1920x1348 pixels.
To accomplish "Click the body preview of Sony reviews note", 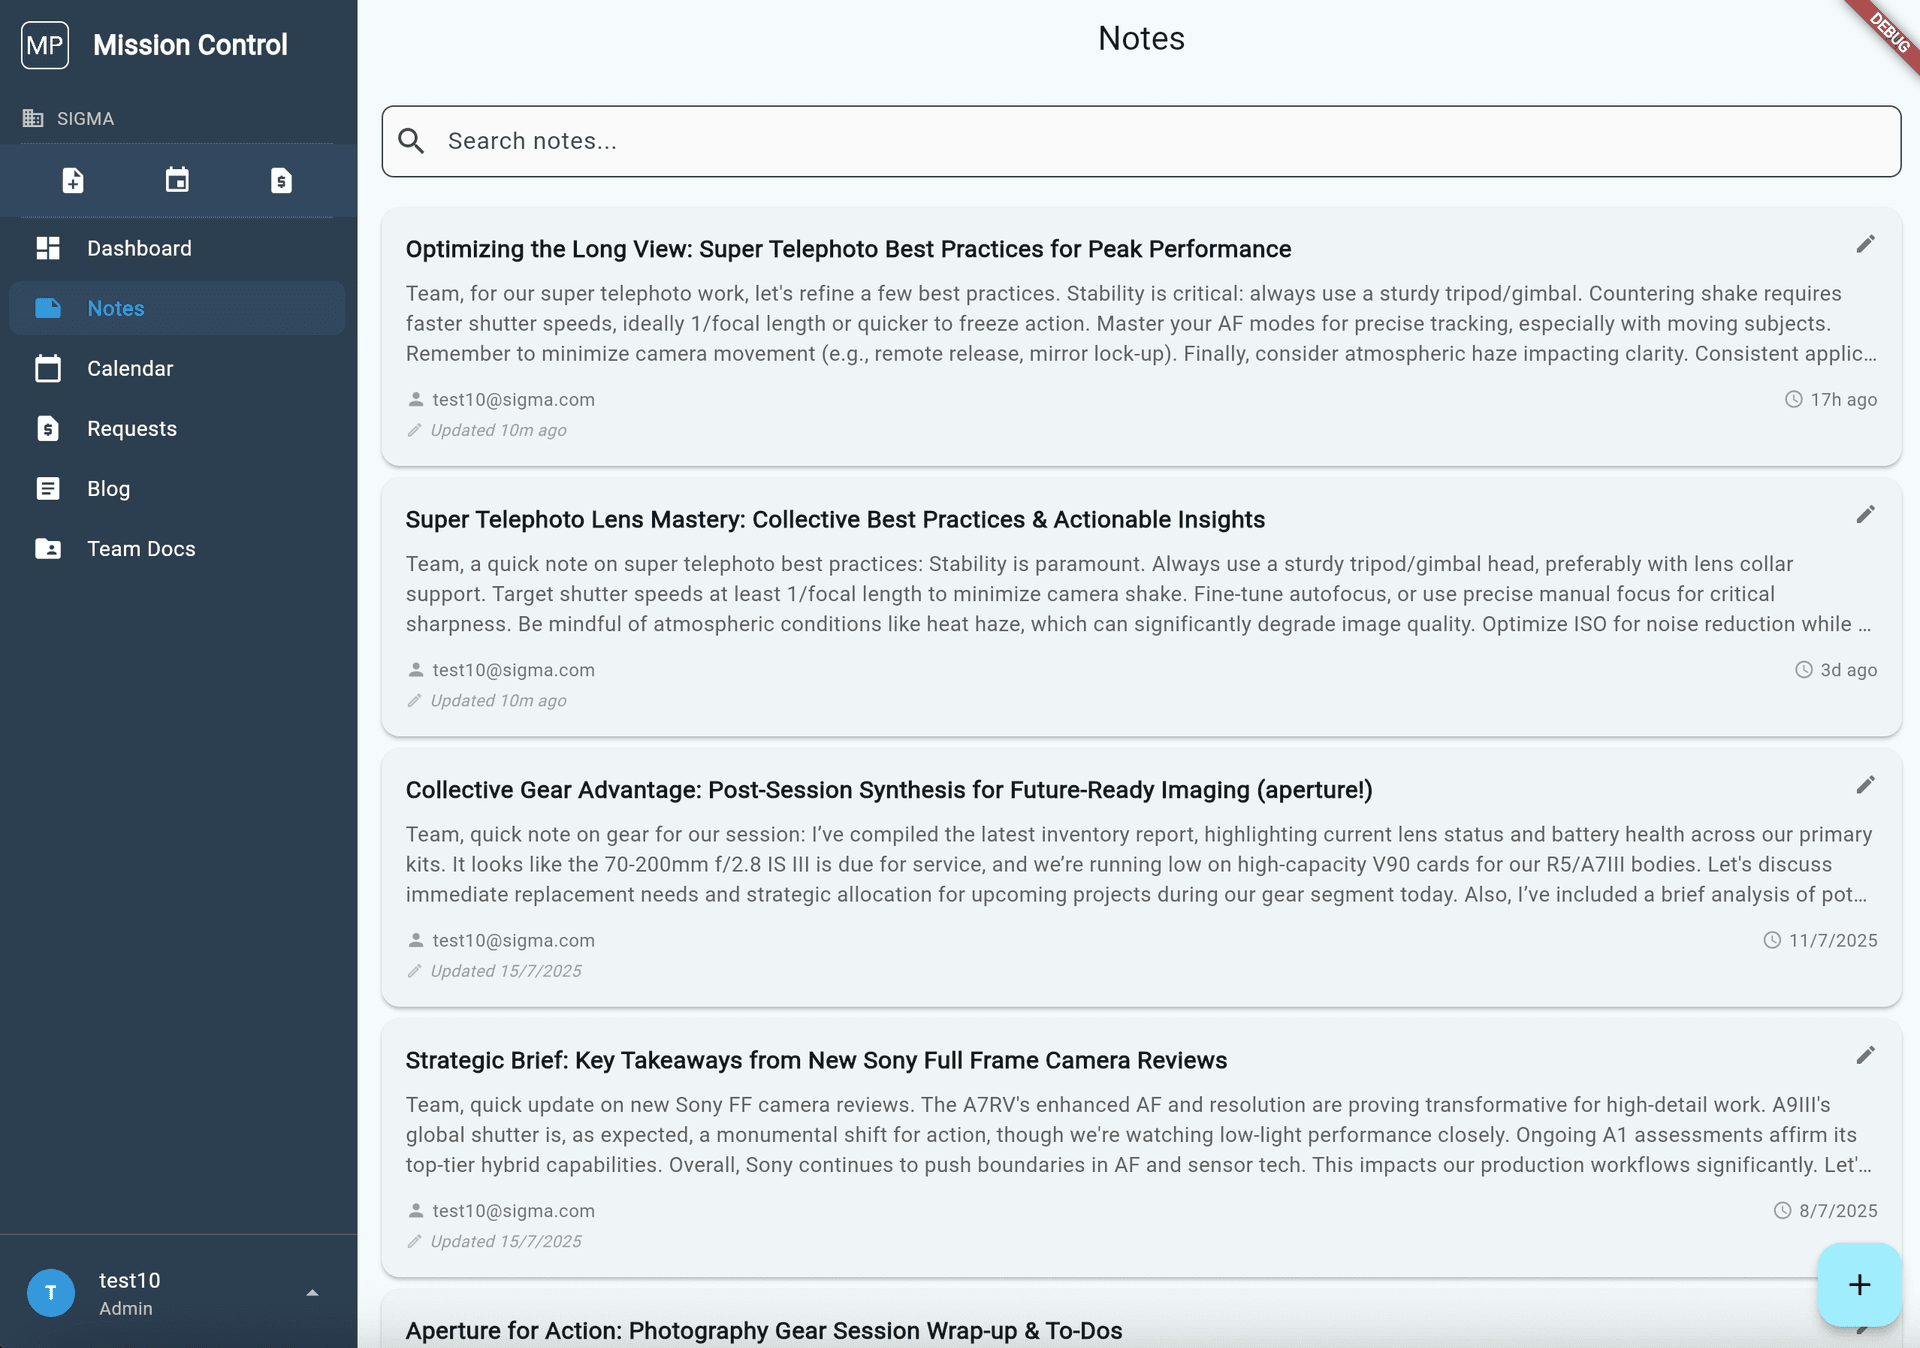I will click(1138, 1135).
